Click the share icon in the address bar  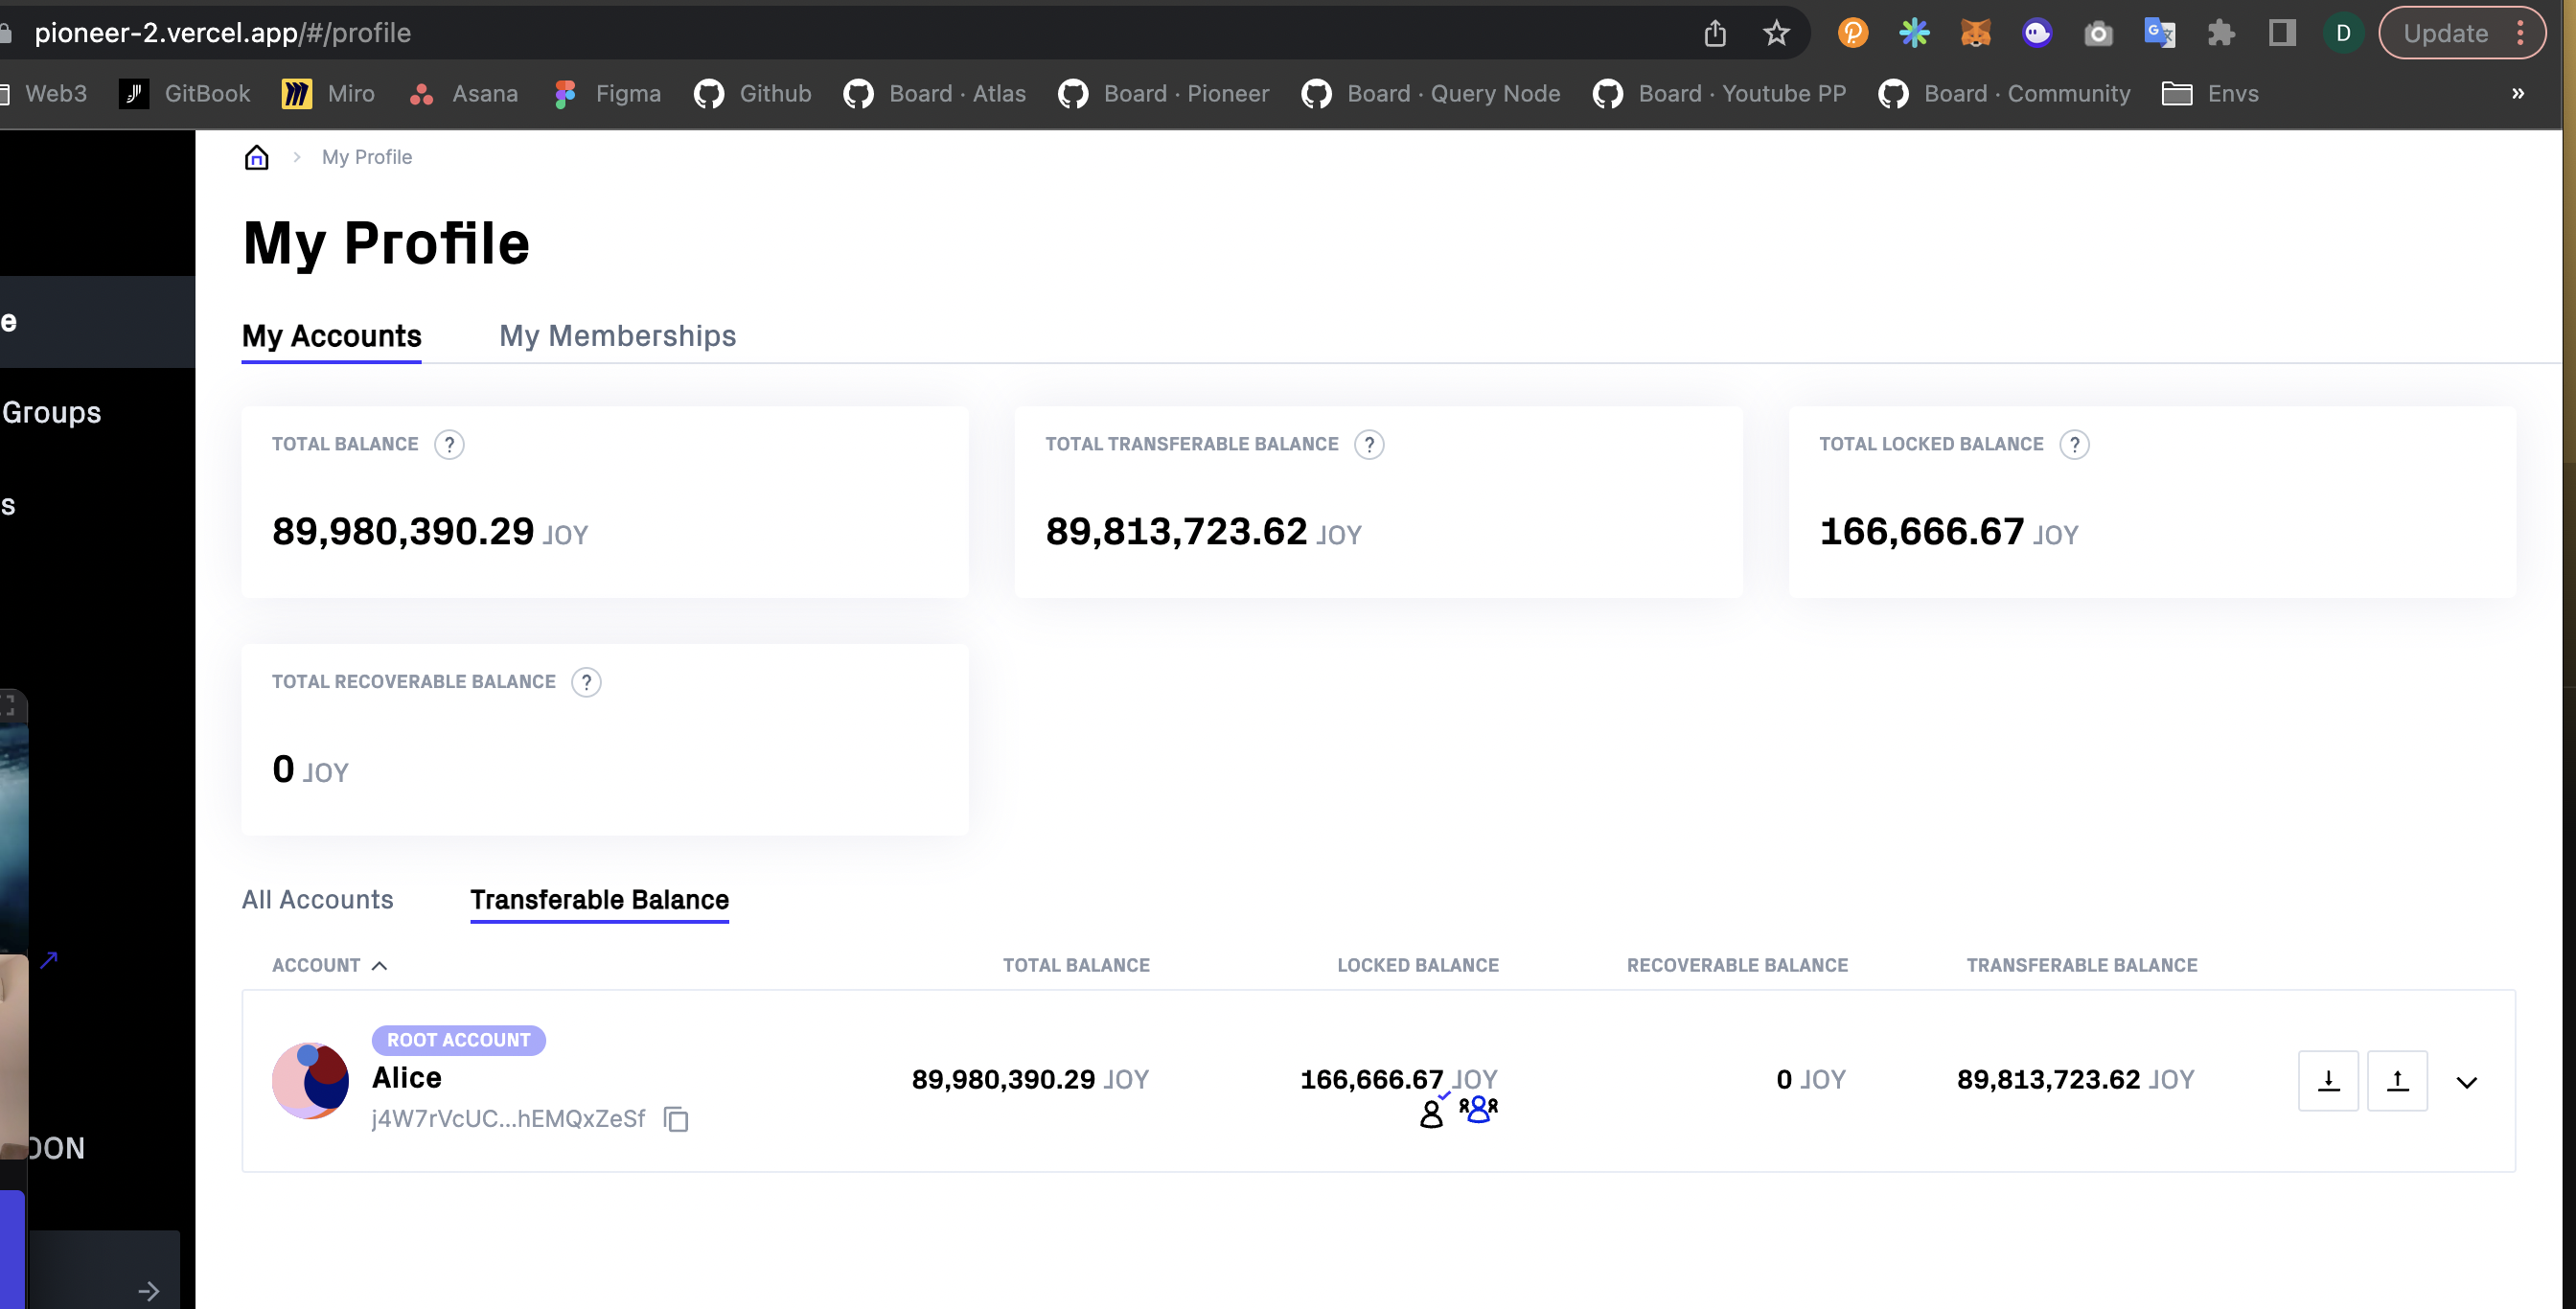pyautogui.click(x=1716, y=32)
